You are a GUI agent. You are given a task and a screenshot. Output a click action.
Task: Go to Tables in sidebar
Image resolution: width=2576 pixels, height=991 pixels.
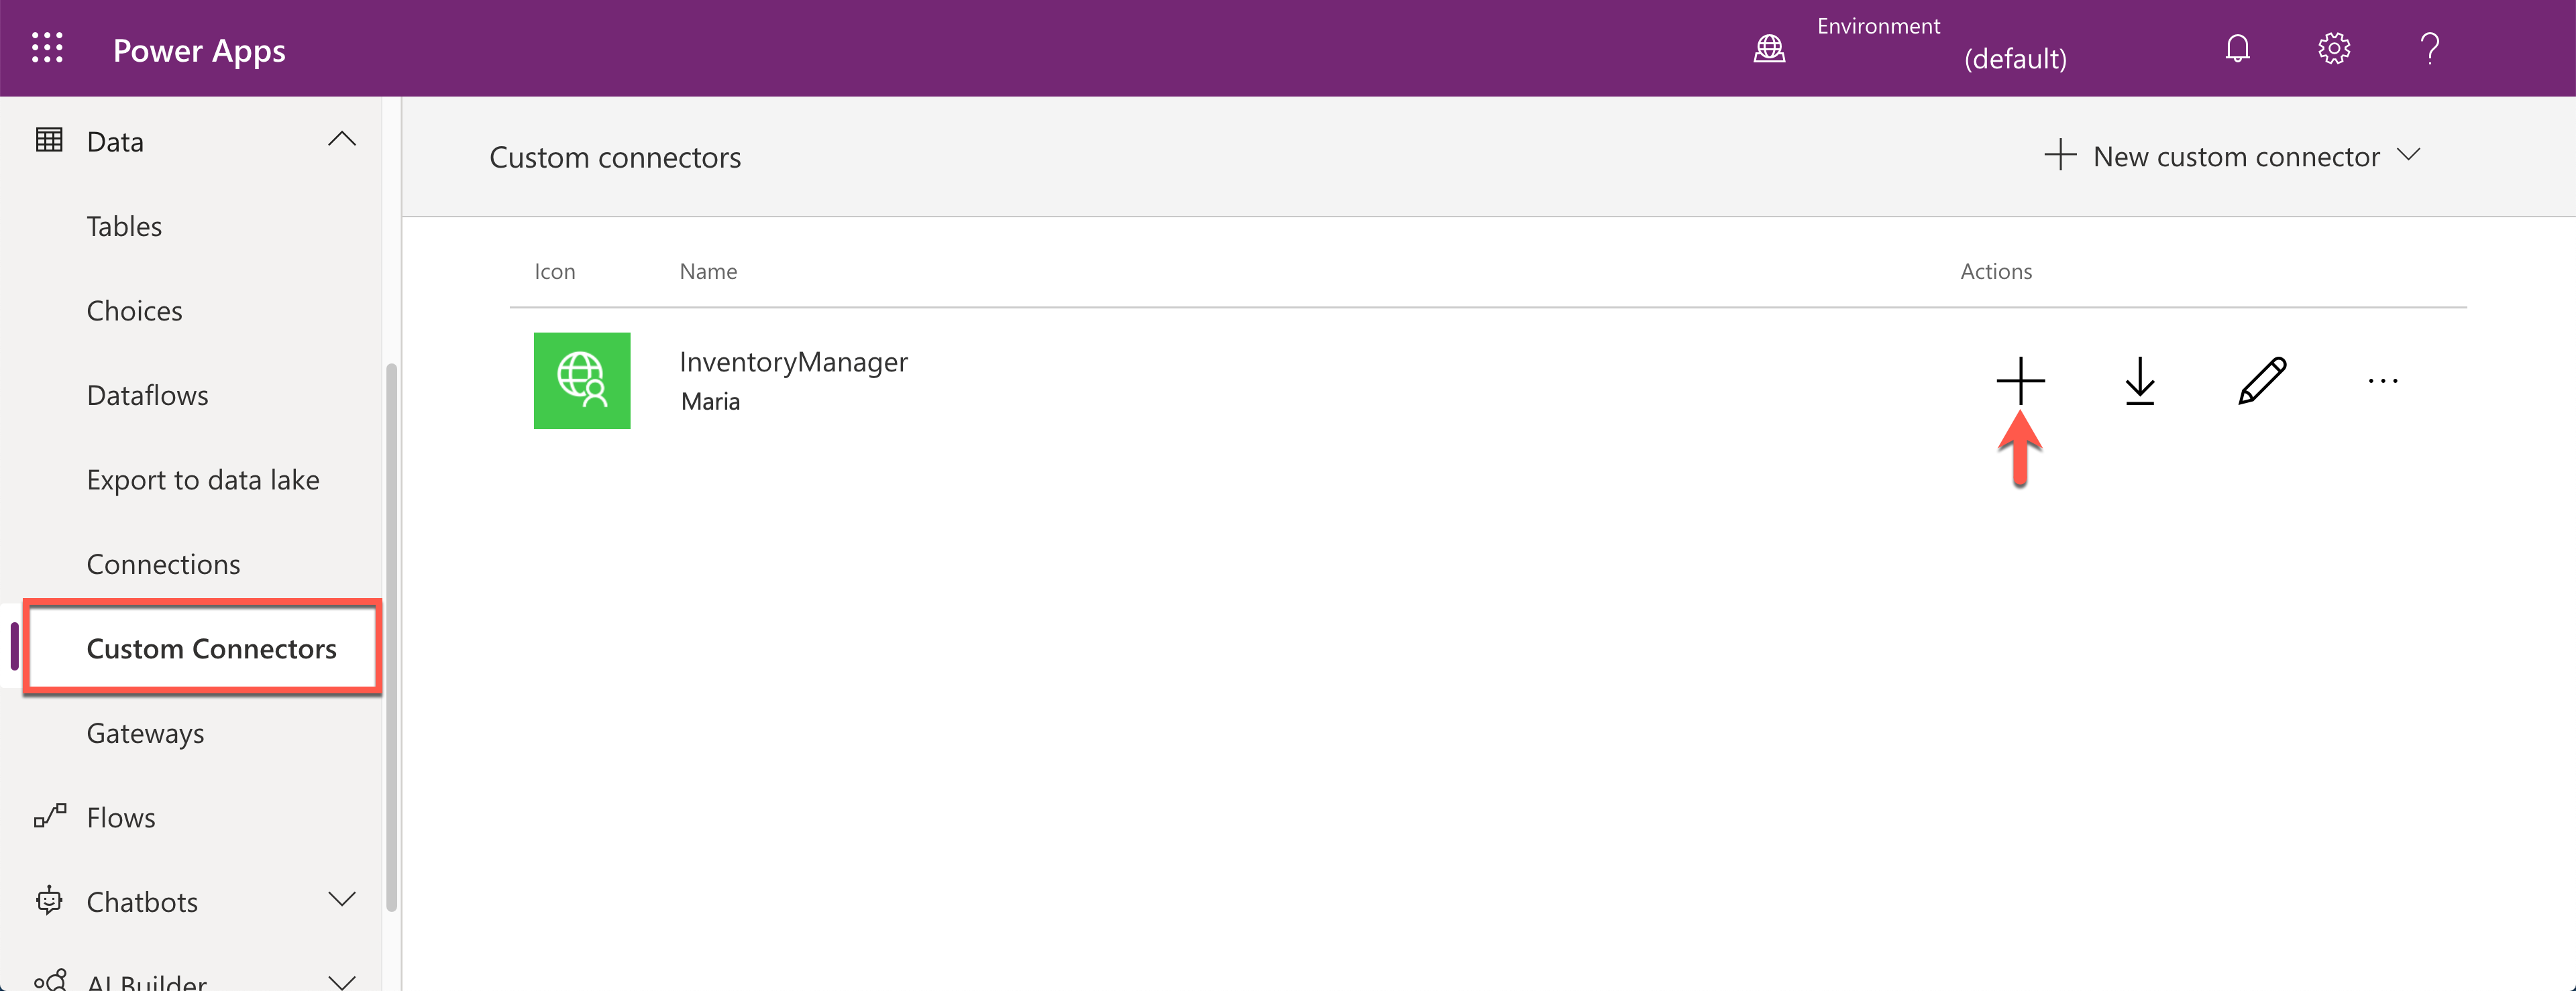(x=124, y=226)
